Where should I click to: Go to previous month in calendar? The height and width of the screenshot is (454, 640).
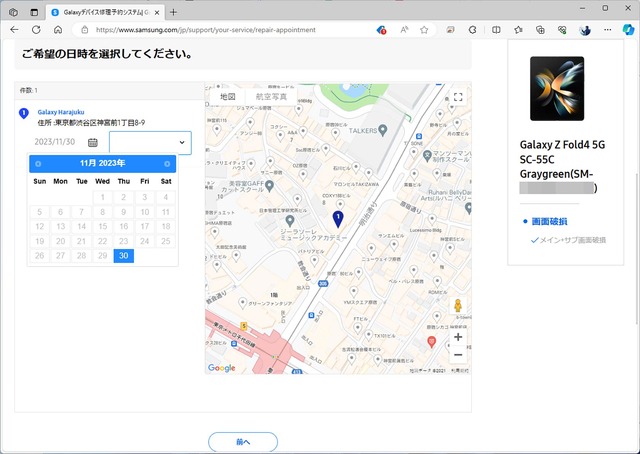(38, 164)
